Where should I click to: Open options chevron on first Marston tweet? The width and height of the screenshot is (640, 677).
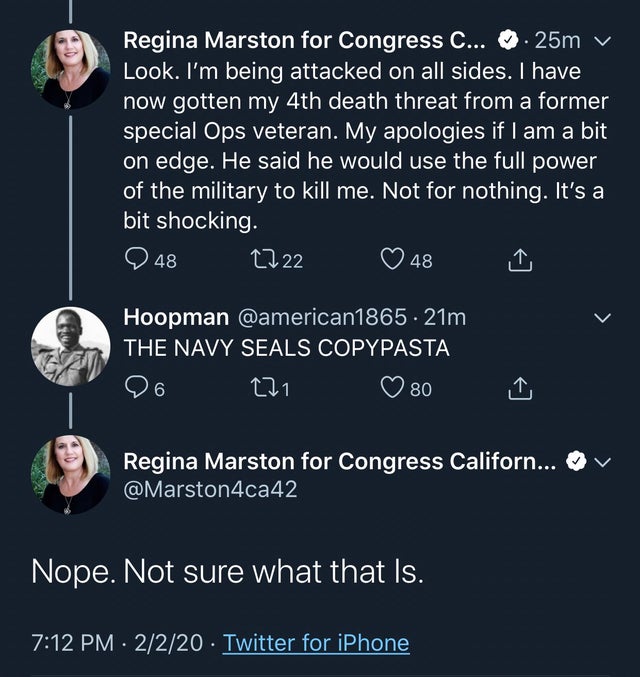[601, 41]
